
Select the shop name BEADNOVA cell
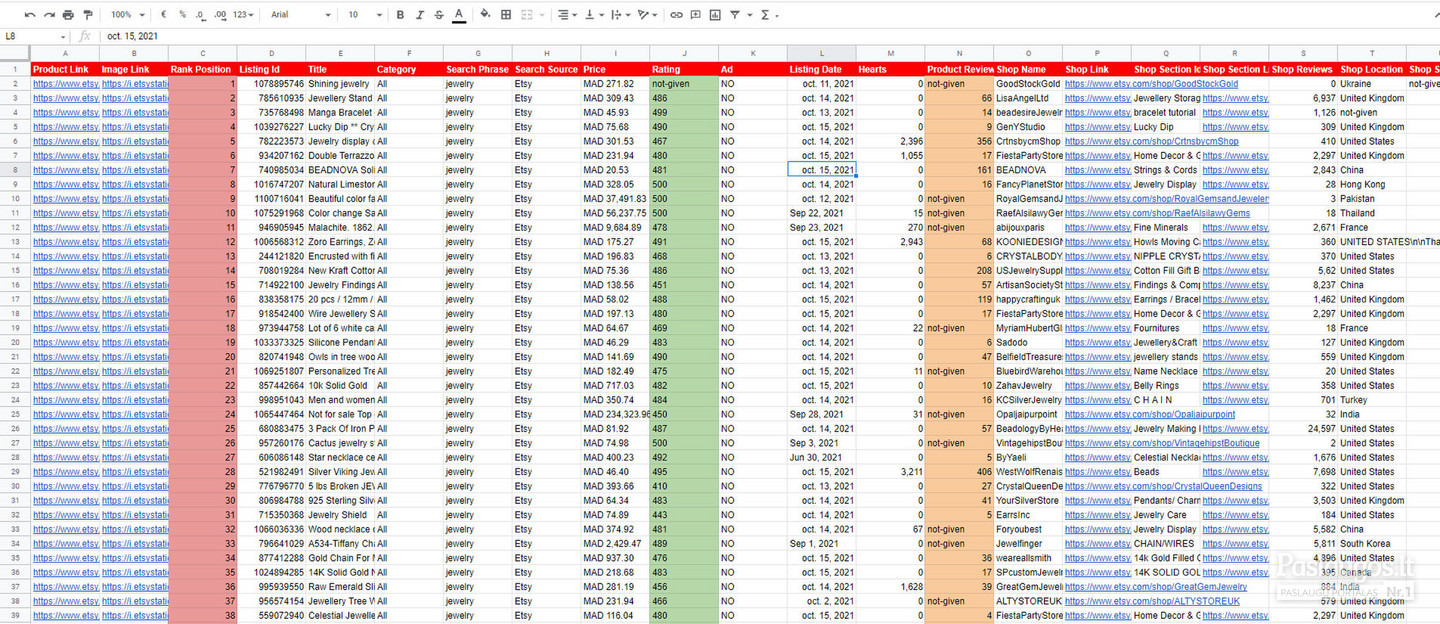[1028, 170]
